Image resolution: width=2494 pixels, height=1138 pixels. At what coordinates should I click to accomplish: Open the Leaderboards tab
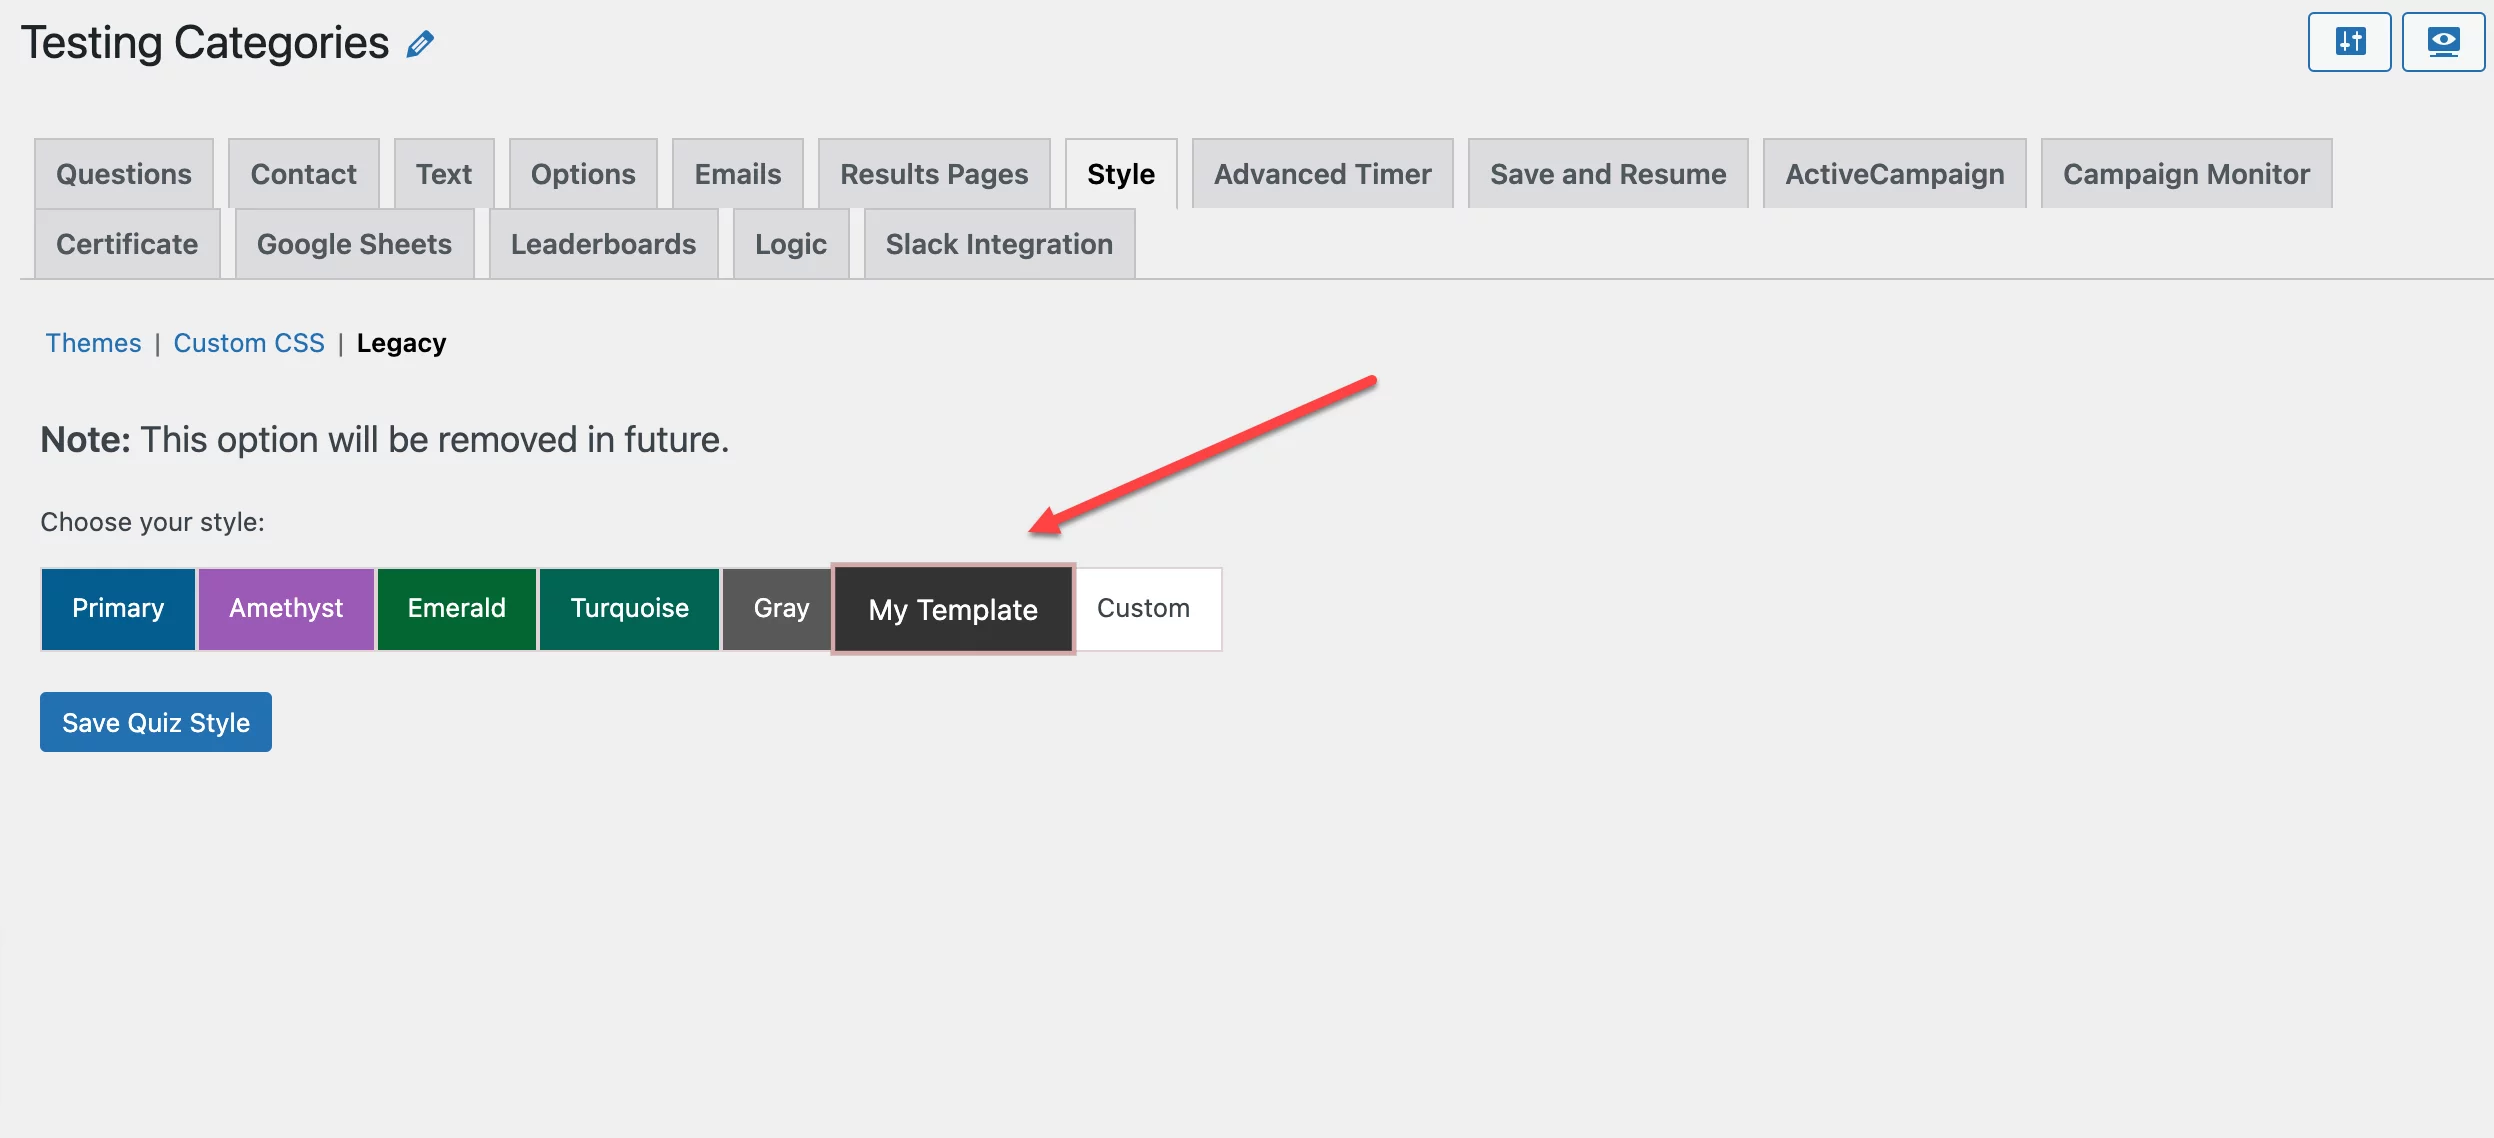click(x=603, y=244)
